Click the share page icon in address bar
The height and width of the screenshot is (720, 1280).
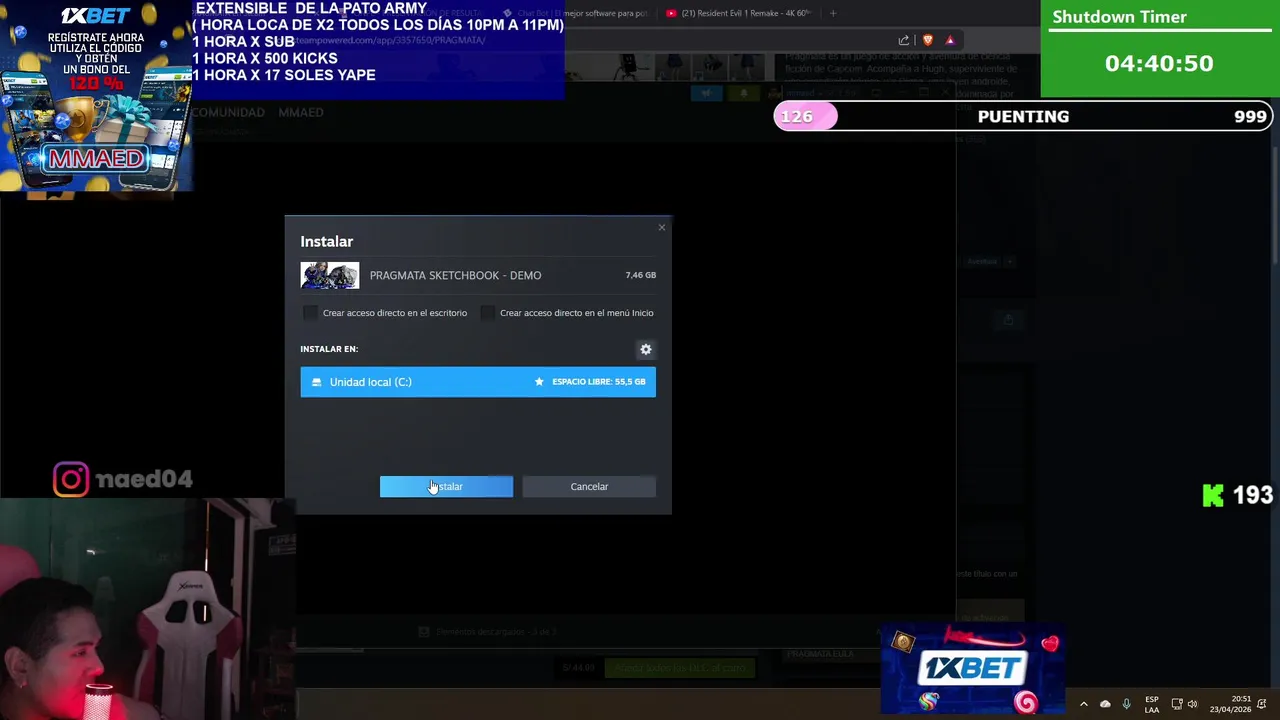[x=904, y=40]
